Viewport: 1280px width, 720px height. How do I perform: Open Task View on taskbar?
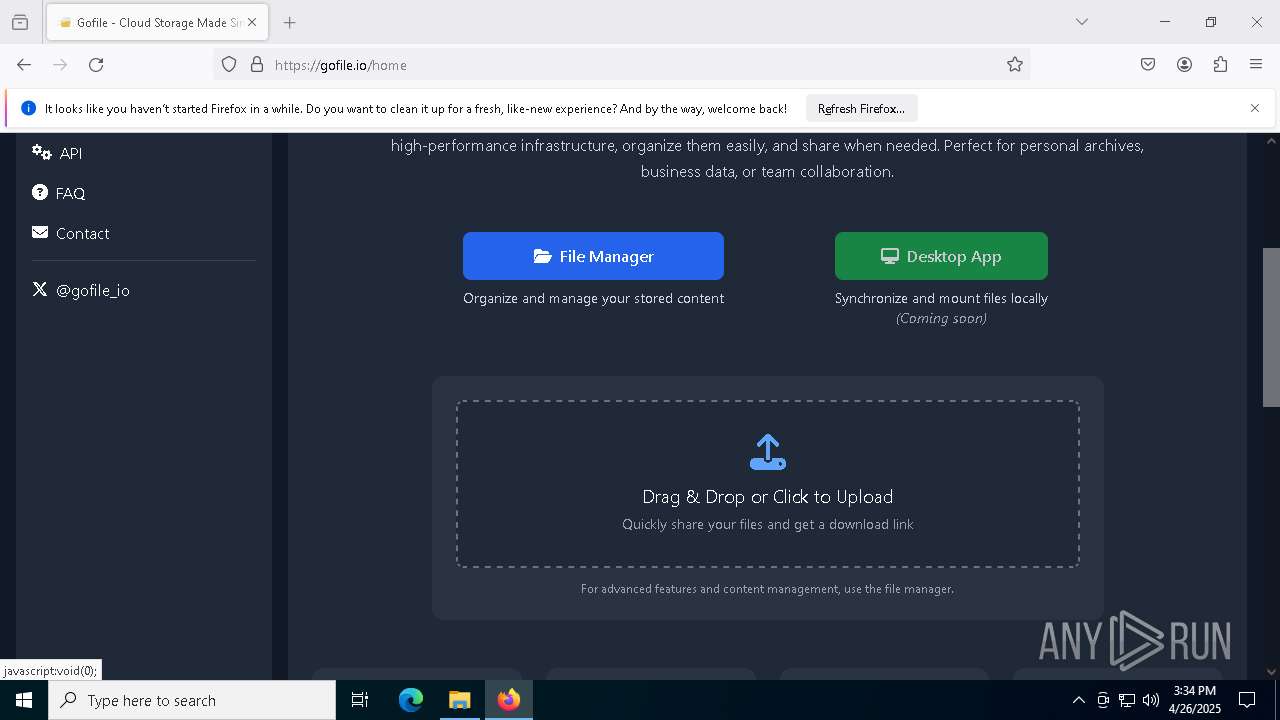coord(360,700)
